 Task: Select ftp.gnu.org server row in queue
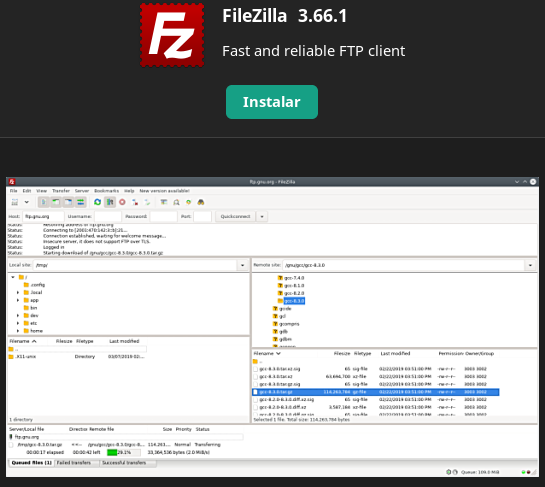(126, 437)
